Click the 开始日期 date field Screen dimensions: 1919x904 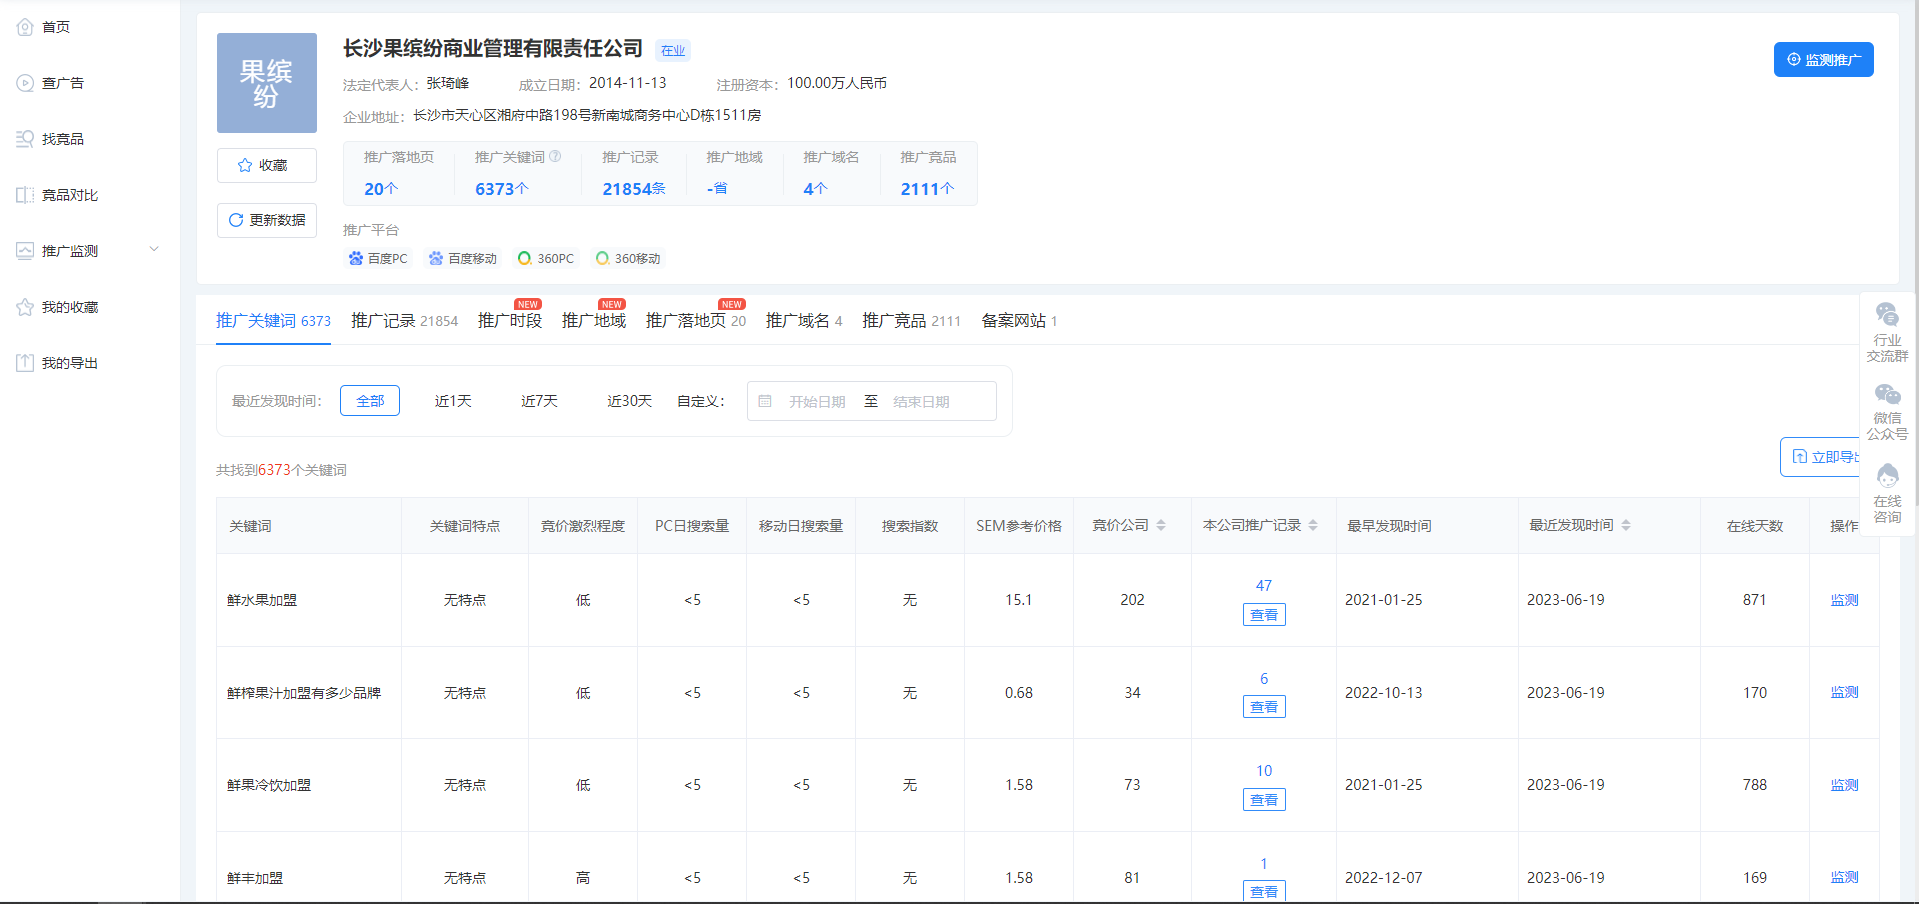click(817, 401)
